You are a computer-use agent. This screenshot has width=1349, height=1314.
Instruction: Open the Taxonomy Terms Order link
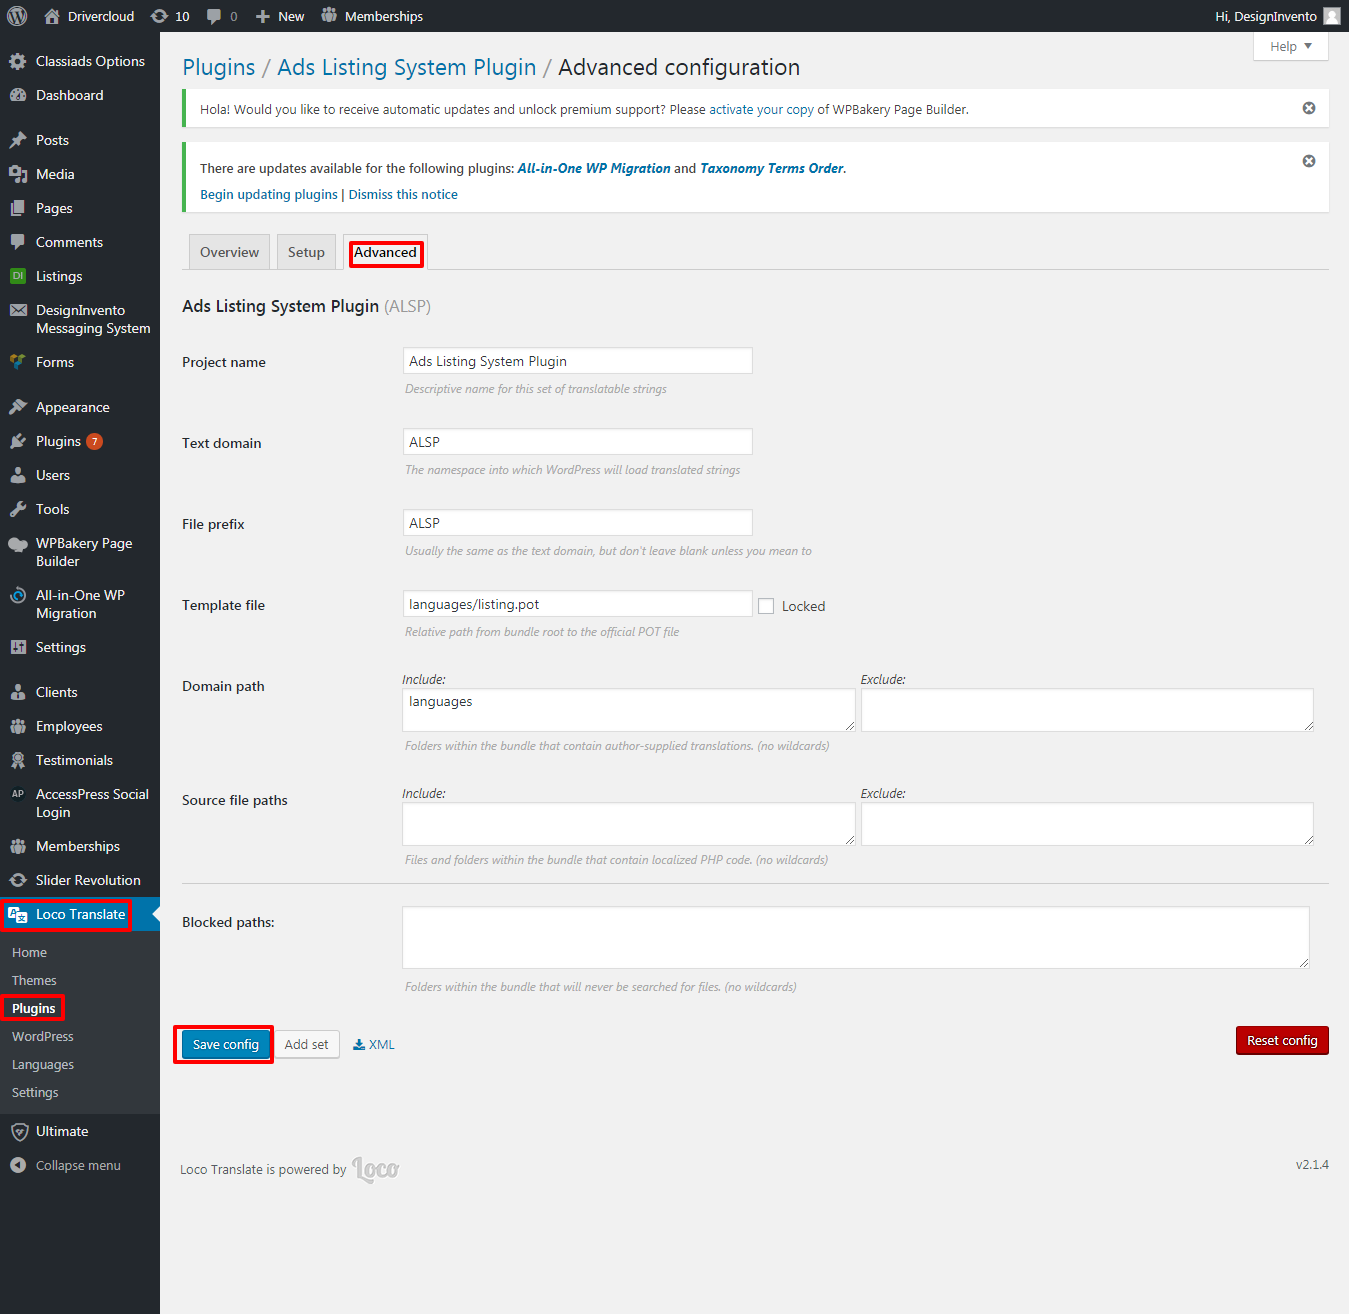(x=772, y=168)
